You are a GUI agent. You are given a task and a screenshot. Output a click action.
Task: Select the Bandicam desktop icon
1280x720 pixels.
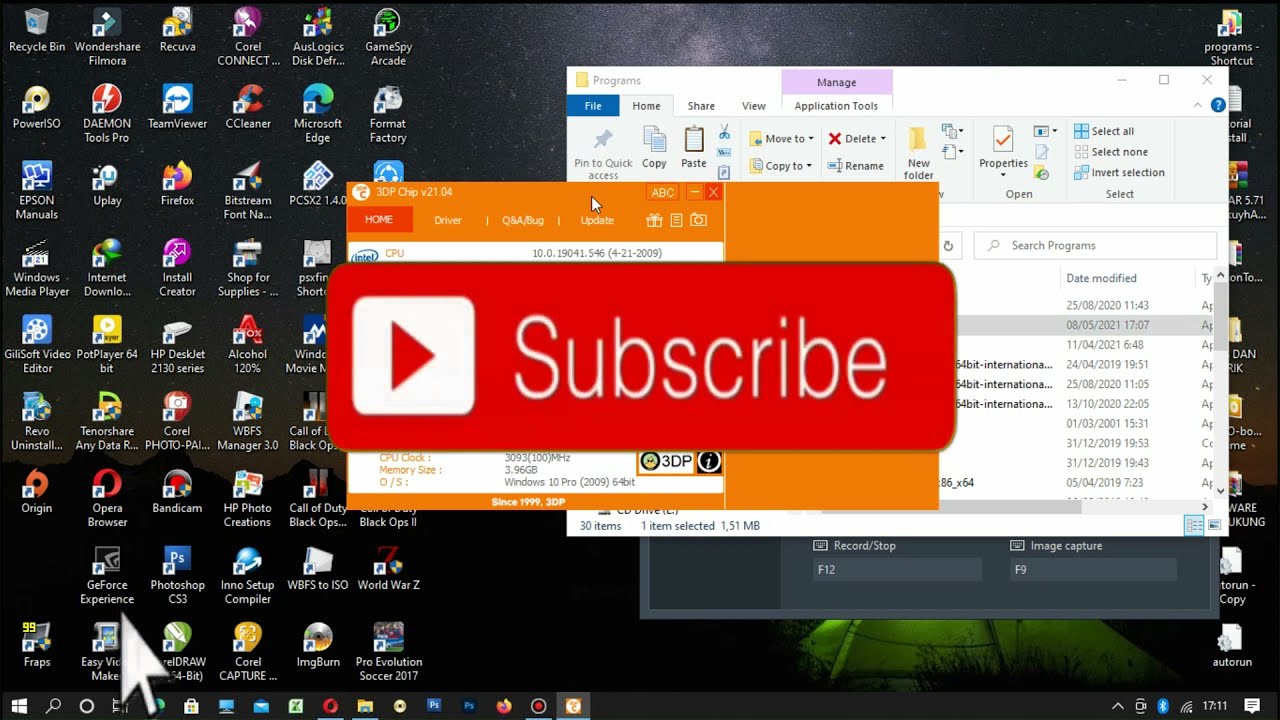click(x=177, y=492)
